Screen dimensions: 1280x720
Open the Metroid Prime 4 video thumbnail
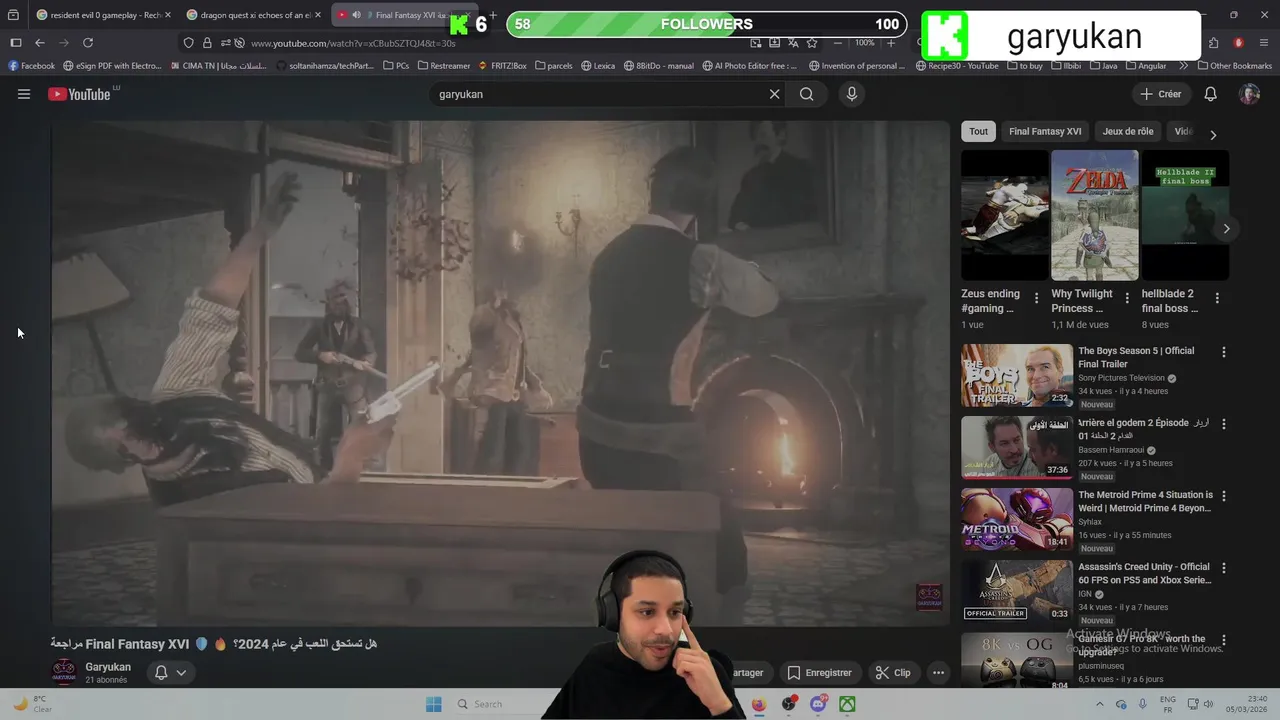[1017, 519]
